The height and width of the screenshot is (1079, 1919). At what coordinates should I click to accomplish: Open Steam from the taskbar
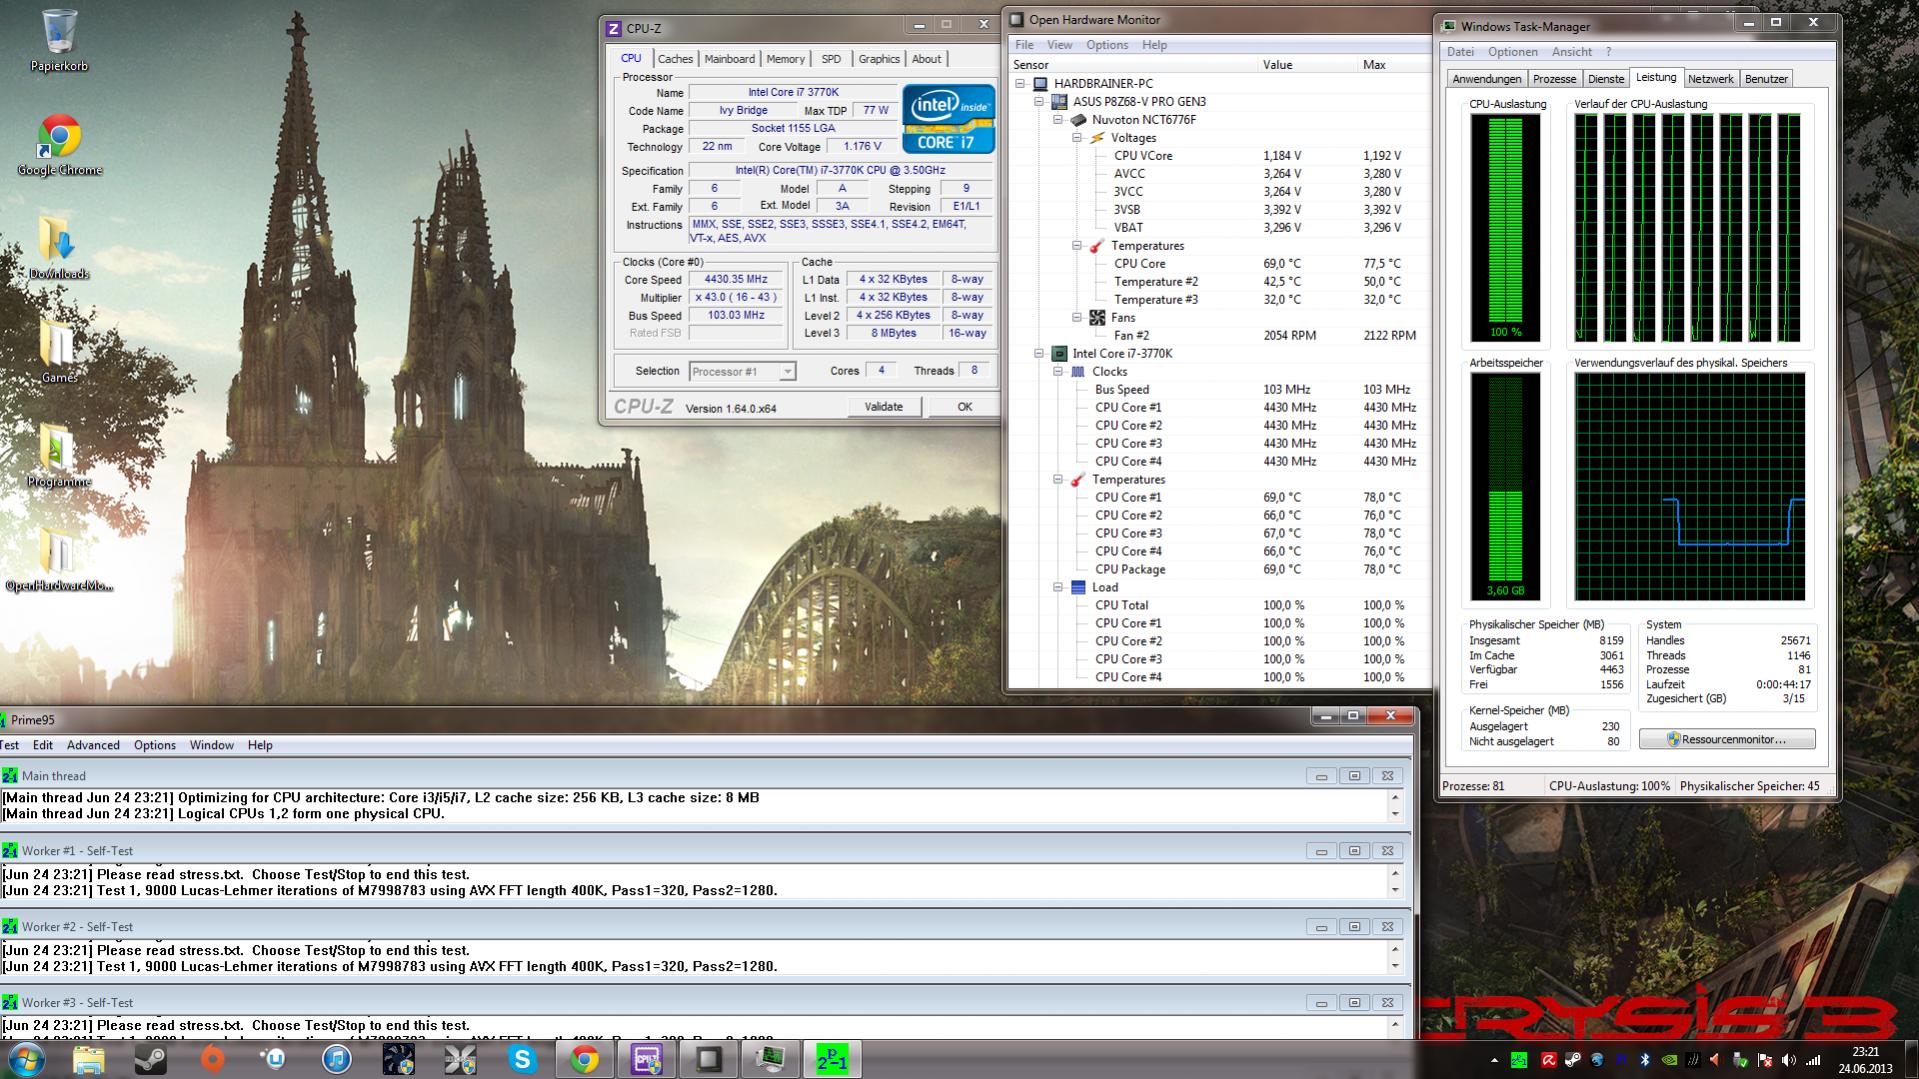[151, 1059]
